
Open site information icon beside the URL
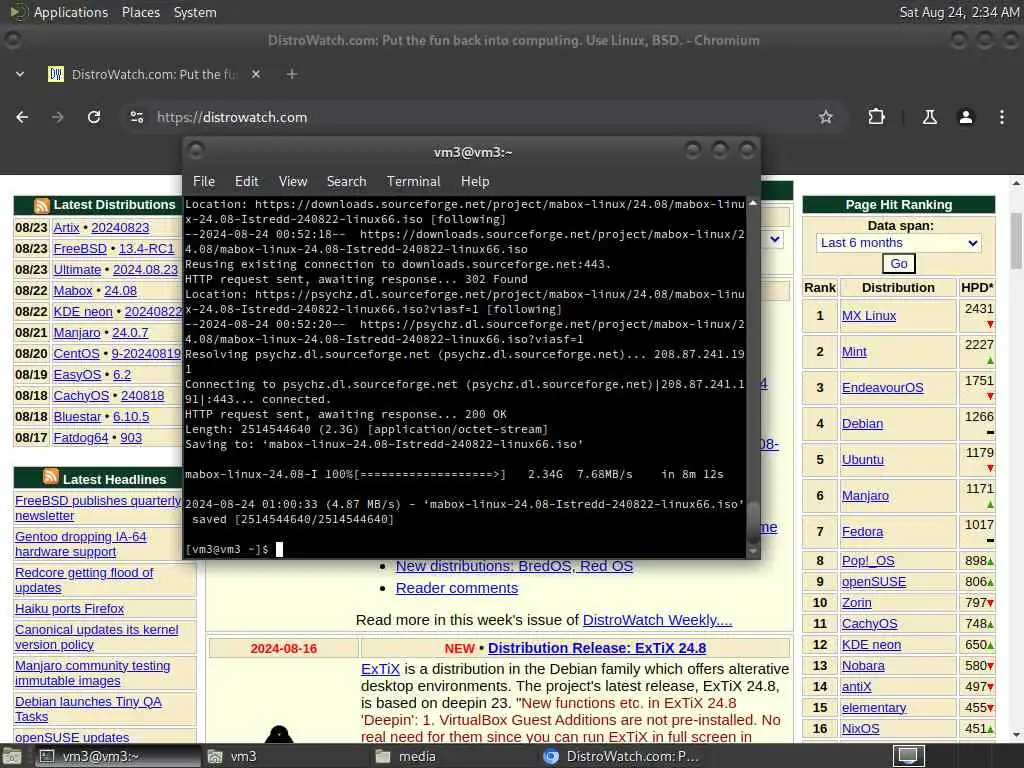click(x=136, y=117)
